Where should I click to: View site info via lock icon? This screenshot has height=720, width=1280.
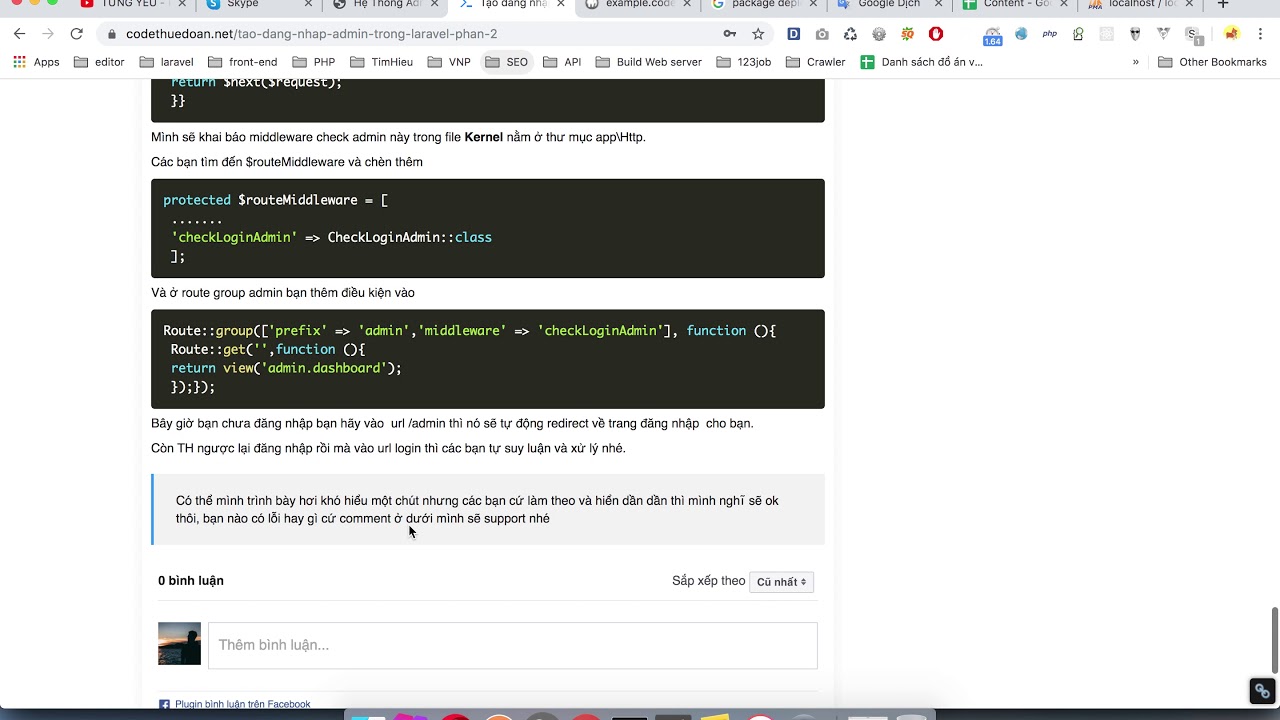coord(111,34)
